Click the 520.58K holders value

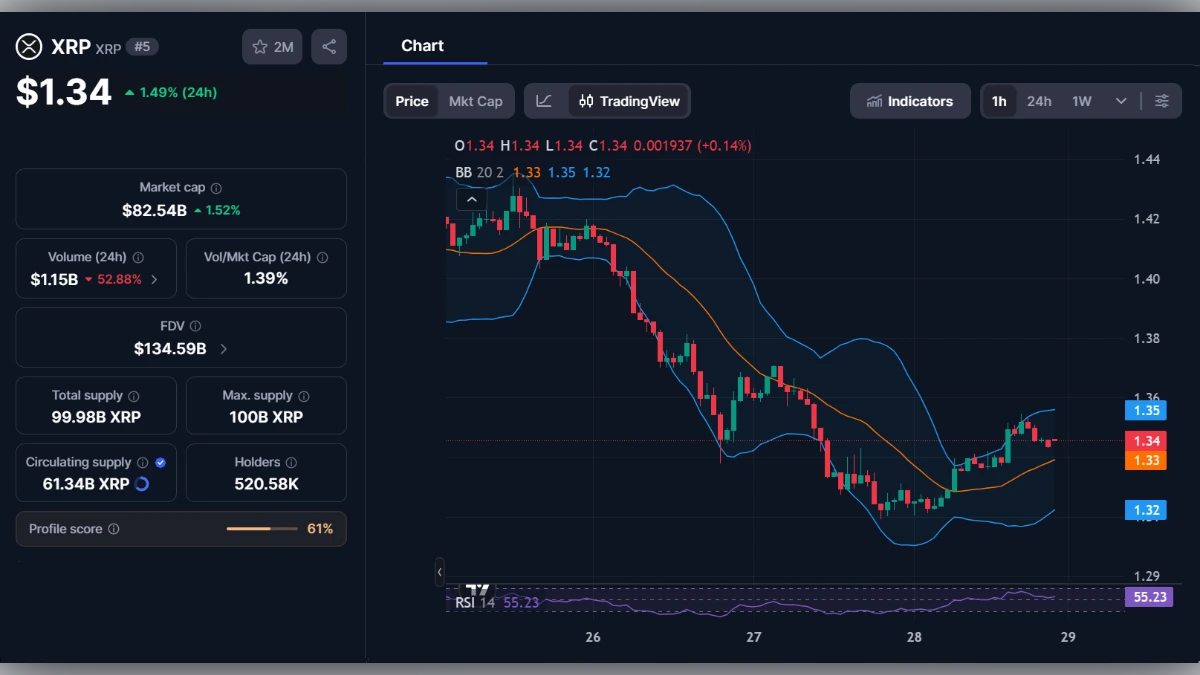pyautogui.click(x=266, y=484)
